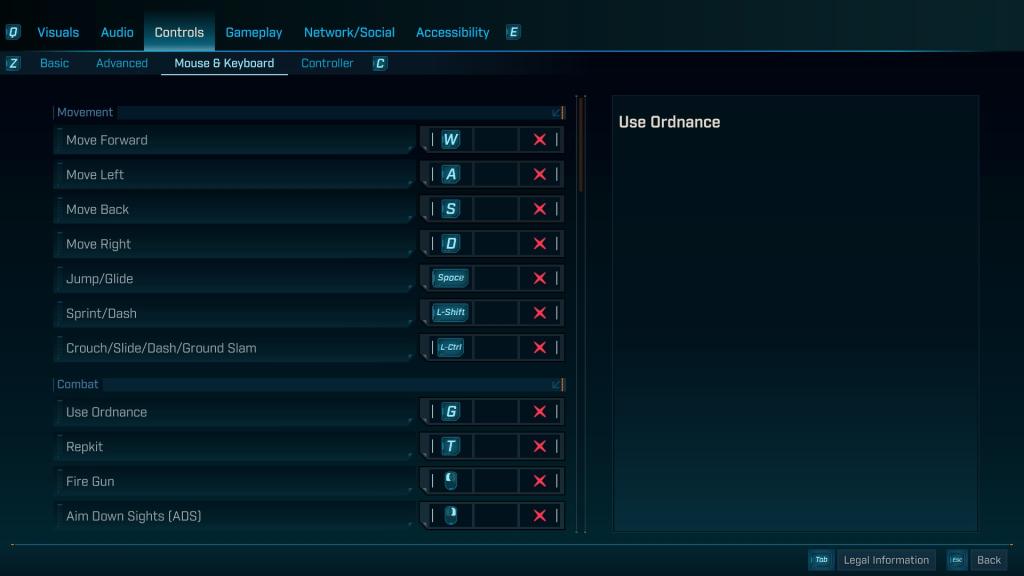
Task: Click the L-Ctrl binding for Crouch/Slide
Action: tap(448, 347)
